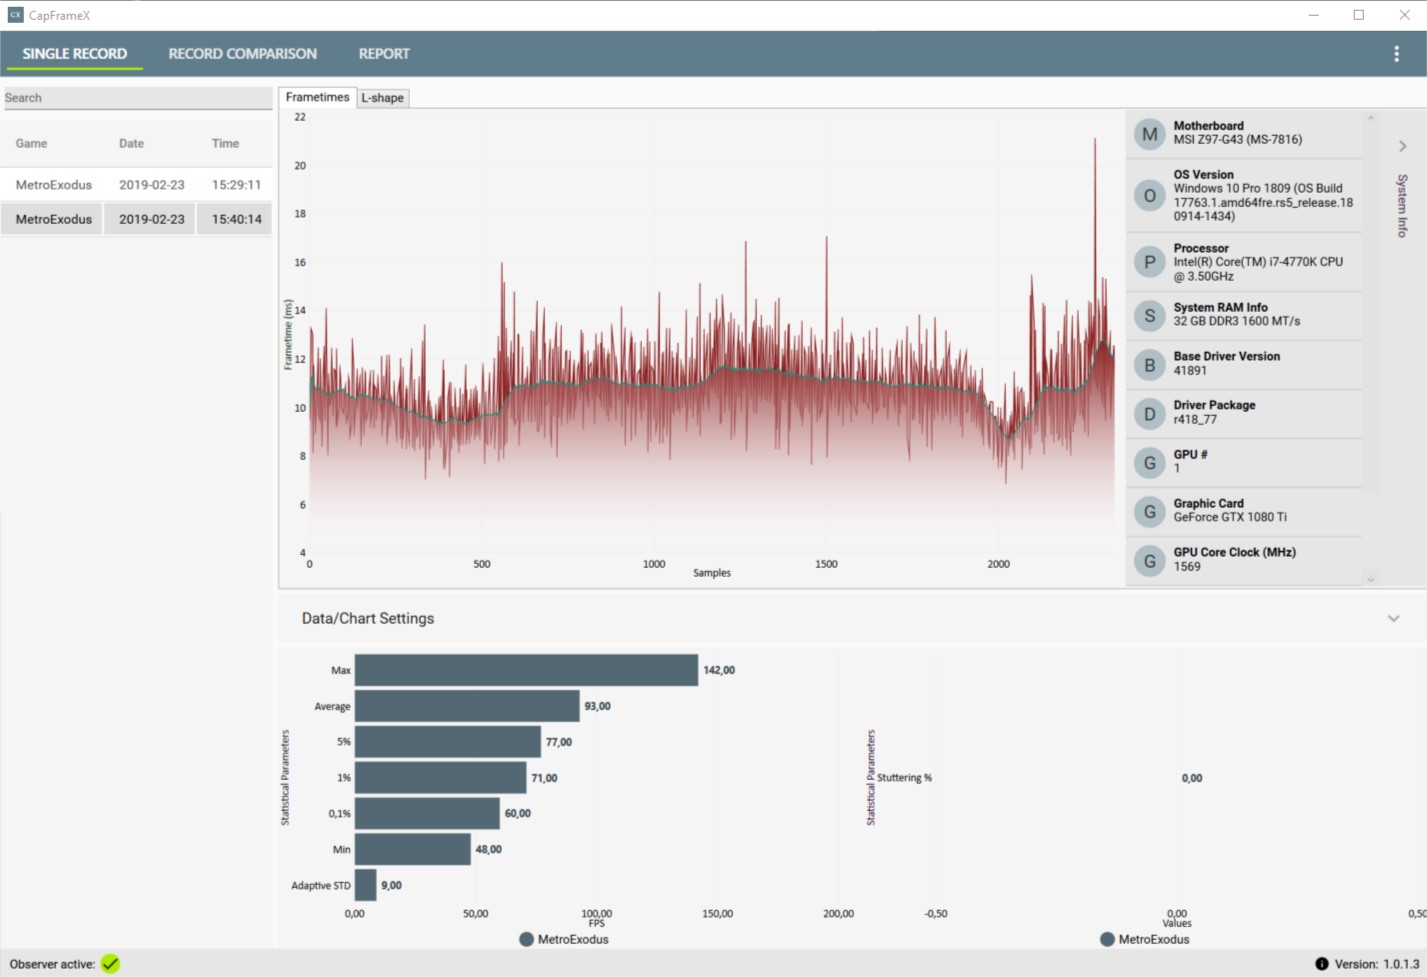Sort records by Time column header

225,143
